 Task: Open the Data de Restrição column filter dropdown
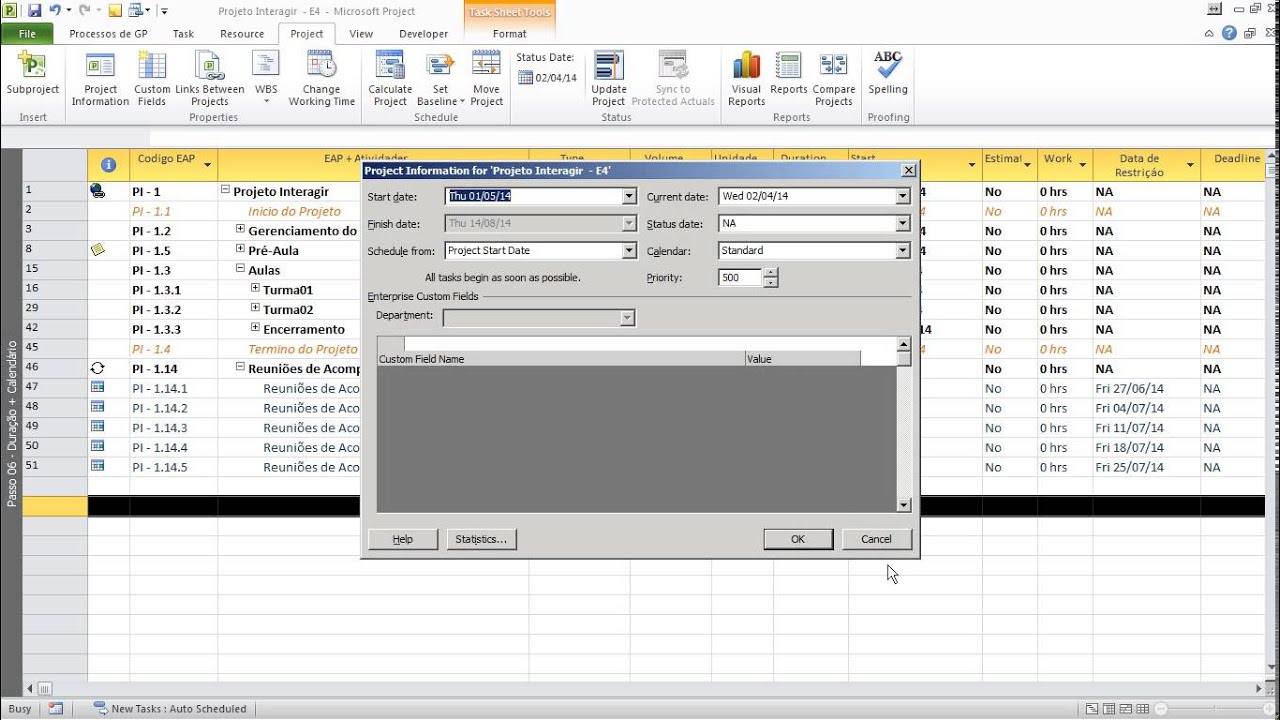[x=1191, y=165]
